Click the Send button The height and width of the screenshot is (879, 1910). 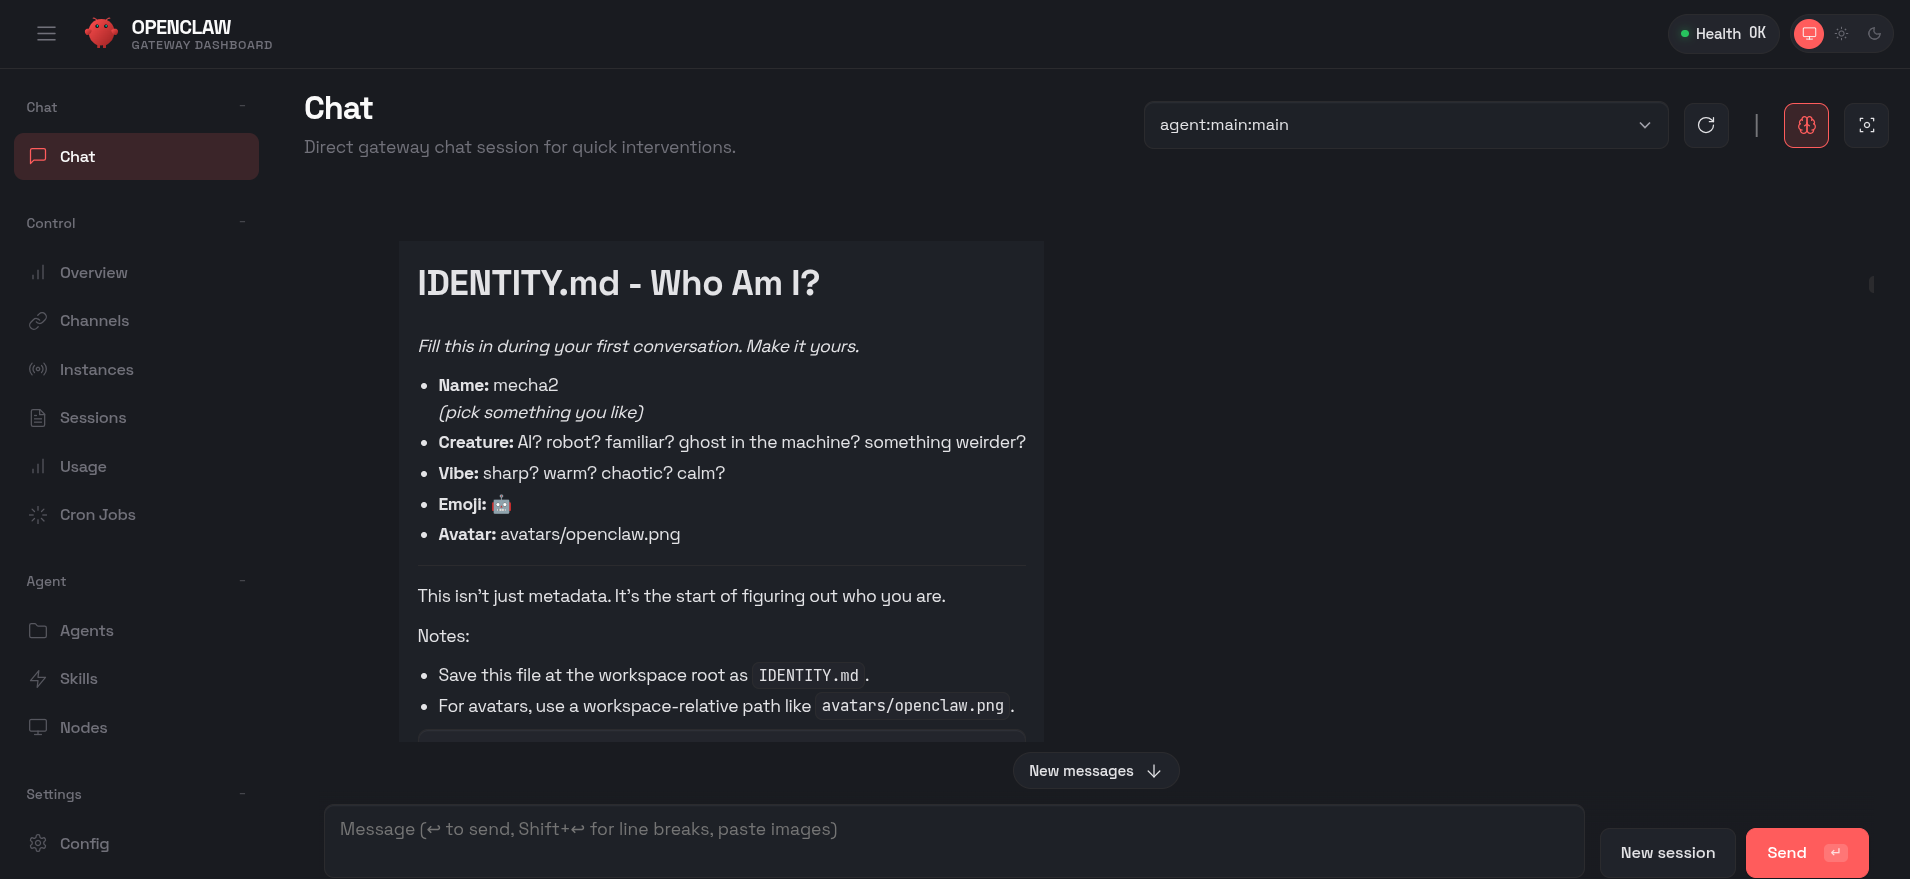coord(1806,853)
